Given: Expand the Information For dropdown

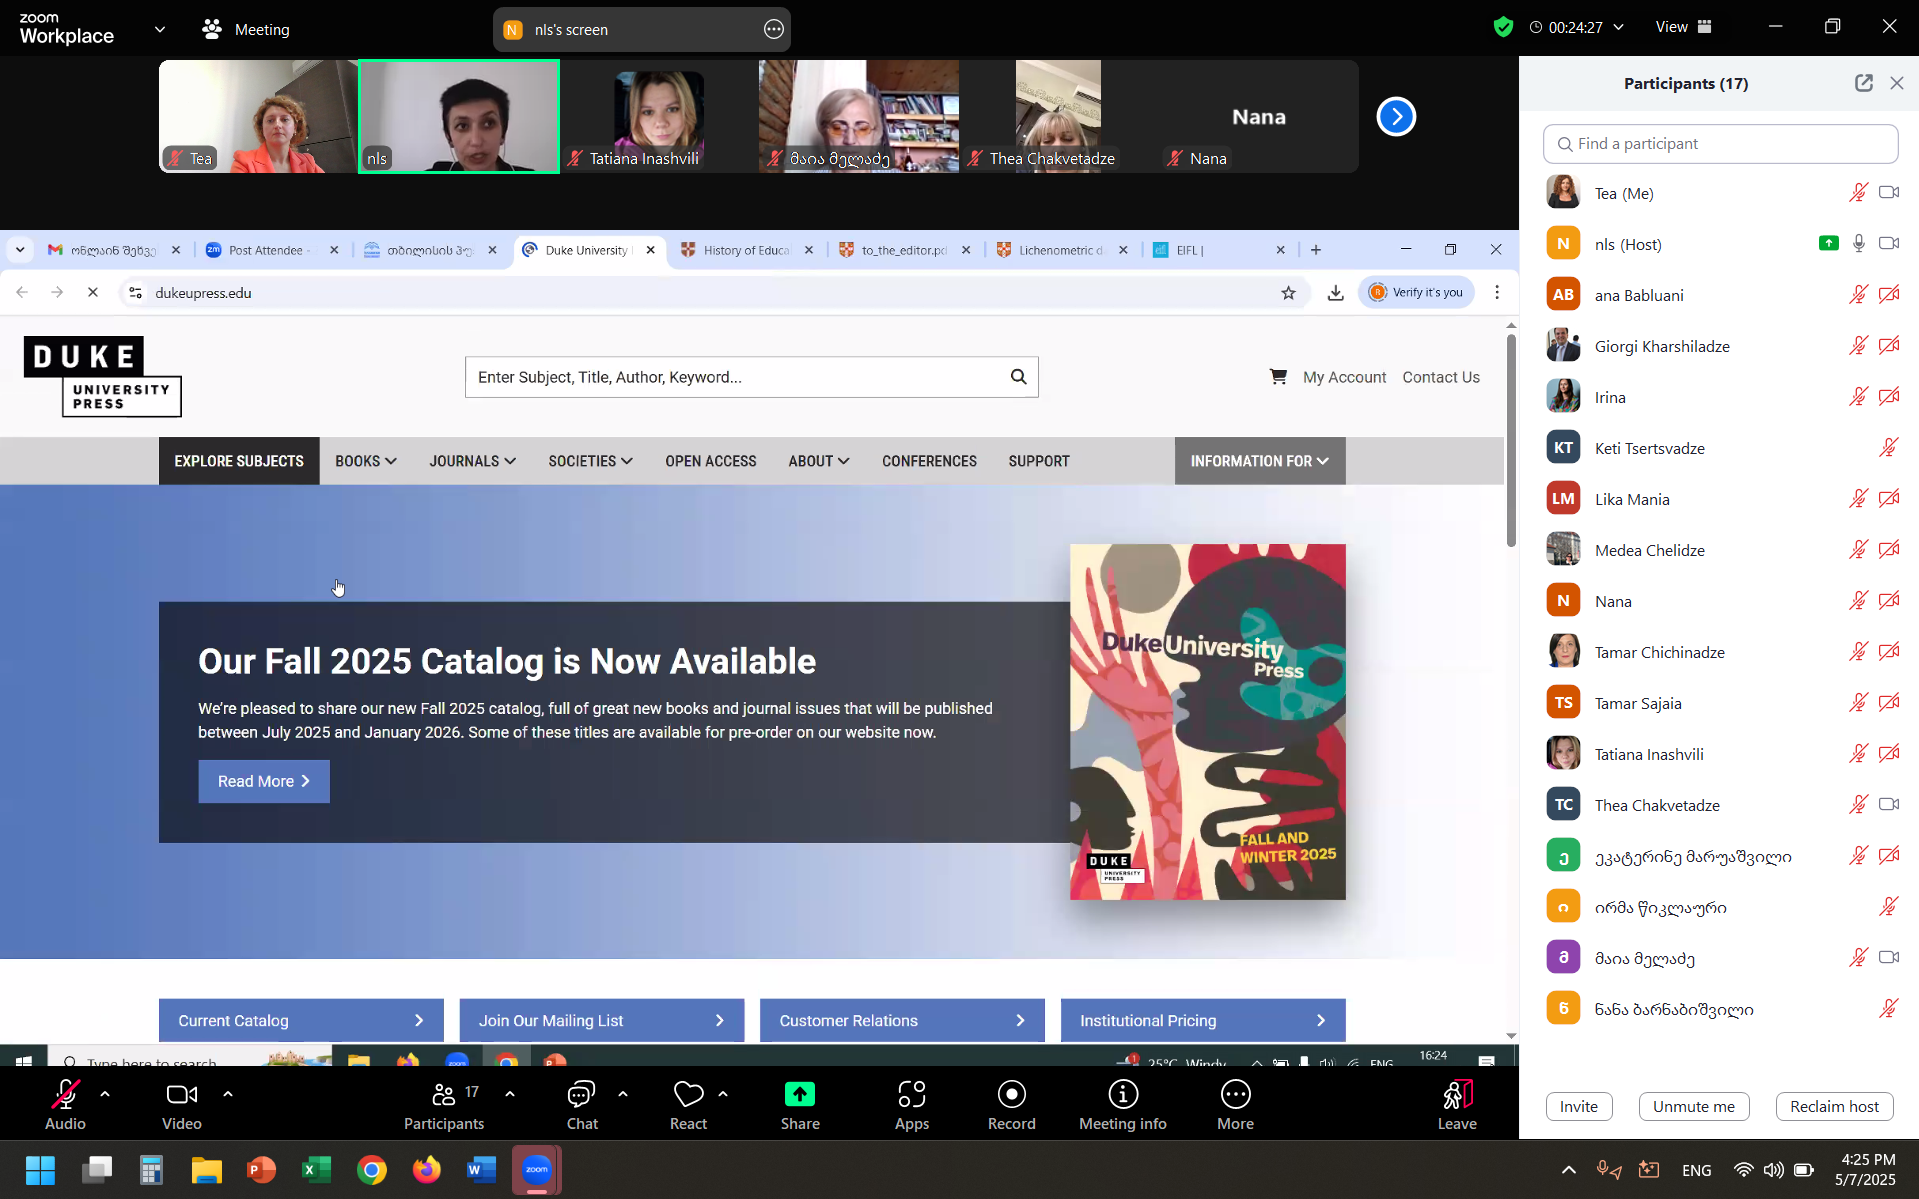Looking at the screenshot, I should (x=1259, y=461).
